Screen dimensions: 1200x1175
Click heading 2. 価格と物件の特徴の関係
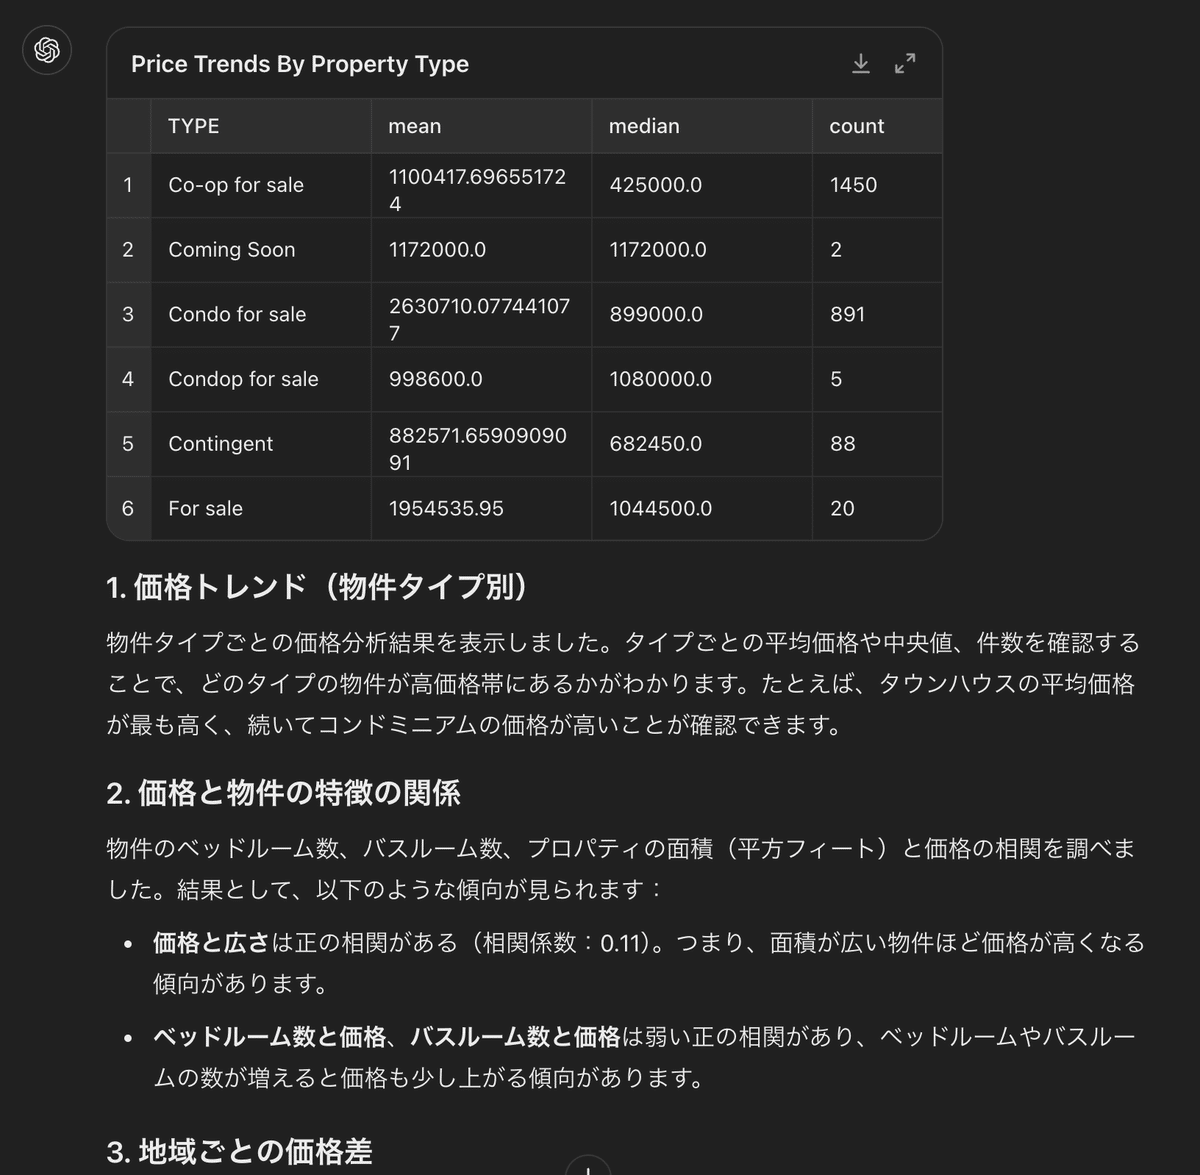pyautogui.click(x=283, y=793)
